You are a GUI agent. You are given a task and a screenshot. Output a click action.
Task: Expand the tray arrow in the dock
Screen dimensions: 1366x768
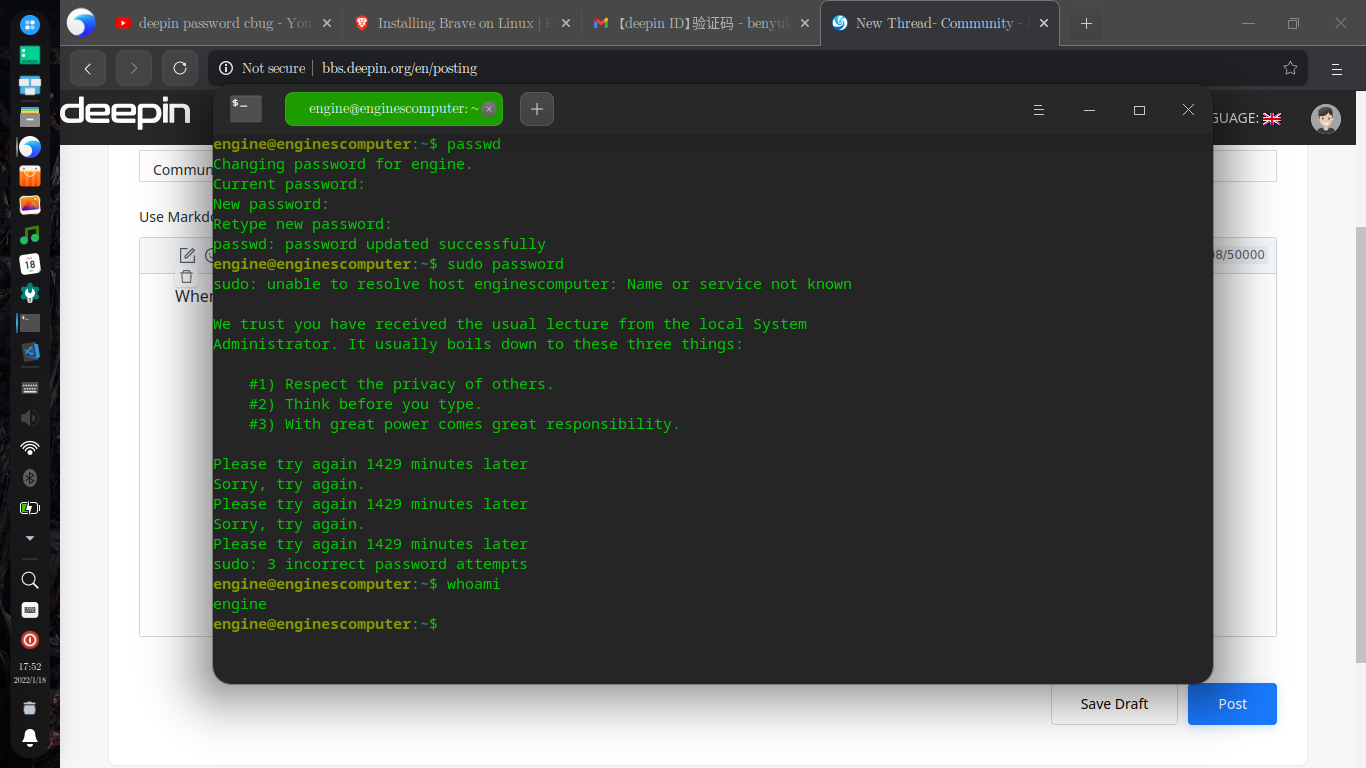pyautogui.click(x=30, y=538)
